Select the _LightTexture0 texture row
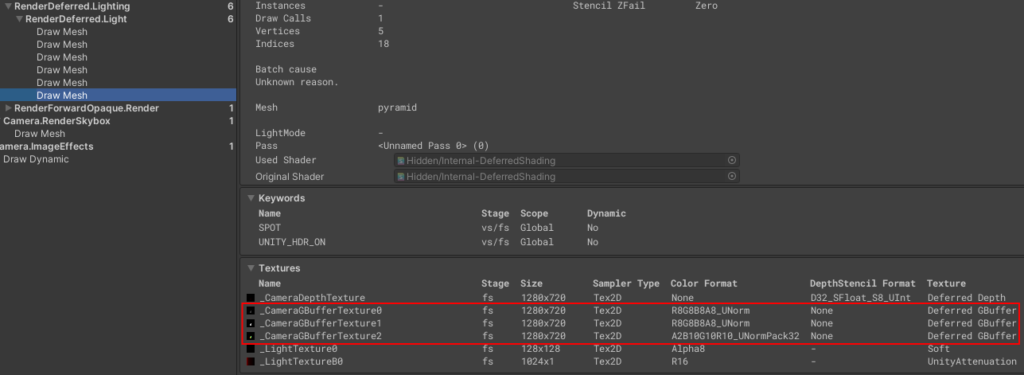The height and width of the screenshot is (375, 1024). (631, 349)
